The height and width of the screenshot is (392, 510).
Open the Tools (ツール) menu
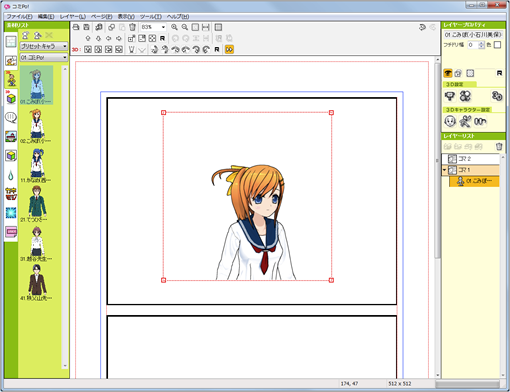[151, 16]
